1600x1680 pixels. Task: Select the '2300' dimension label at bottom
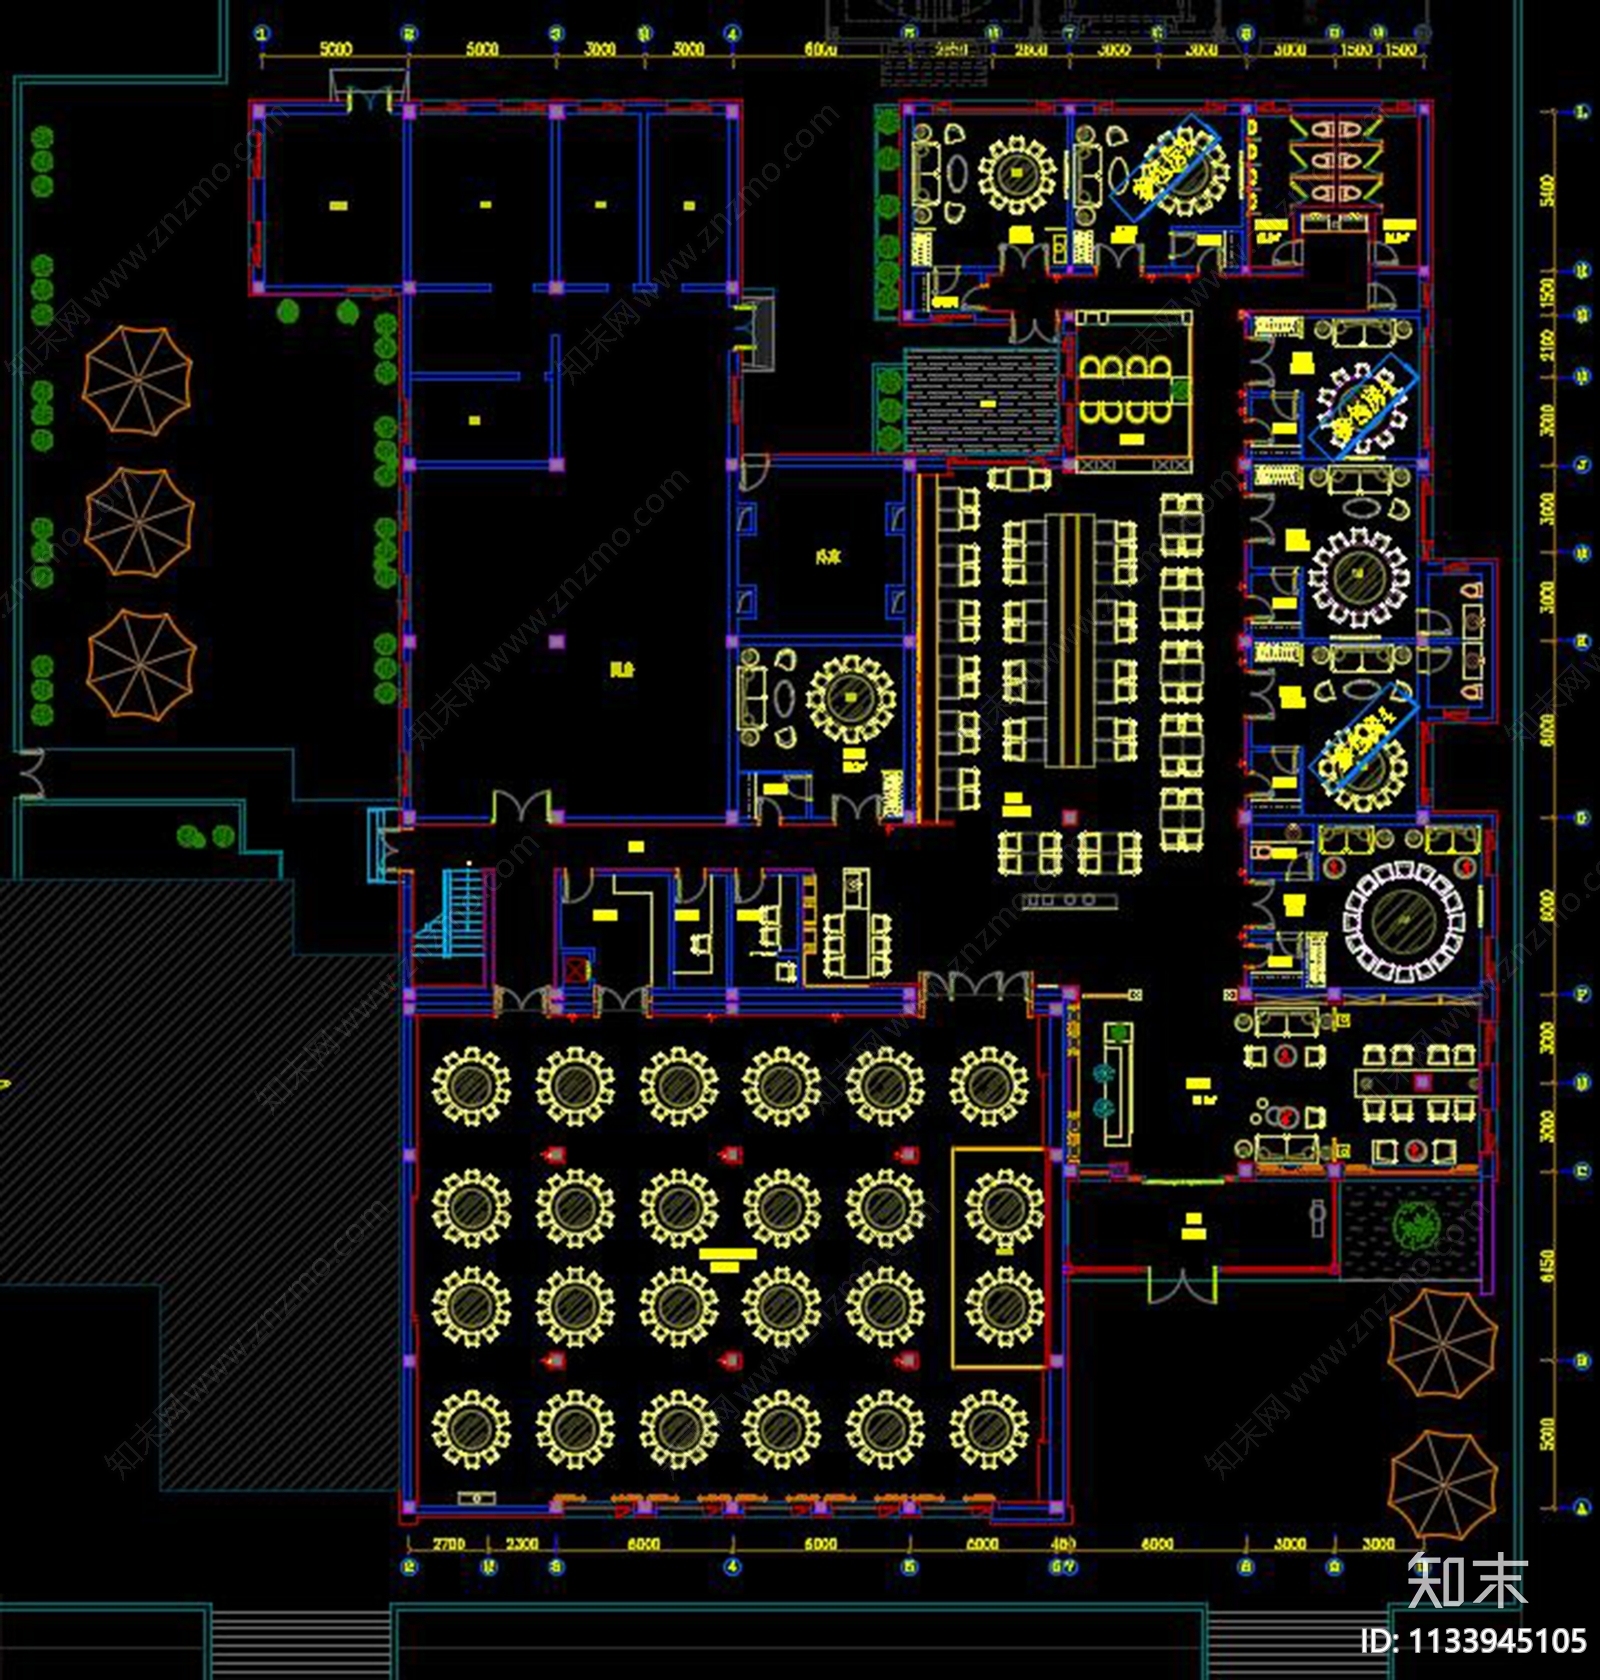pos(521,1543)
